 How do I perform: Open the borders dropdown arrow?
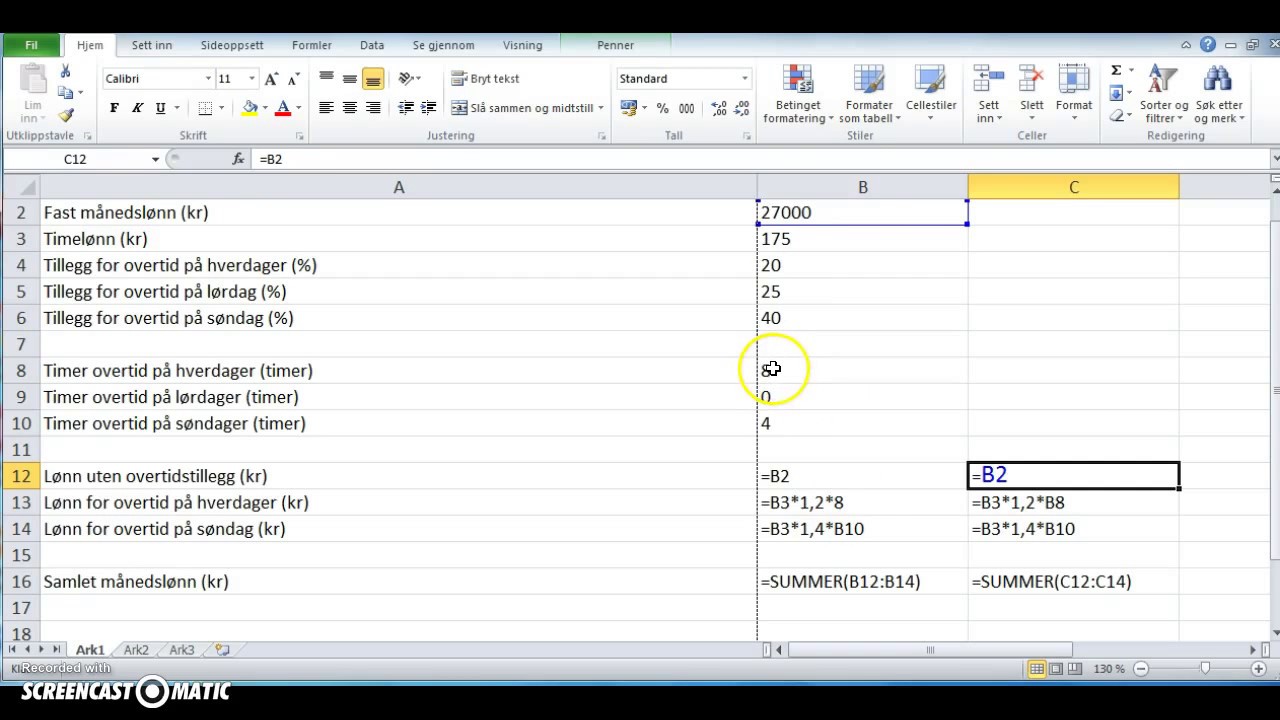click(222, 108)
